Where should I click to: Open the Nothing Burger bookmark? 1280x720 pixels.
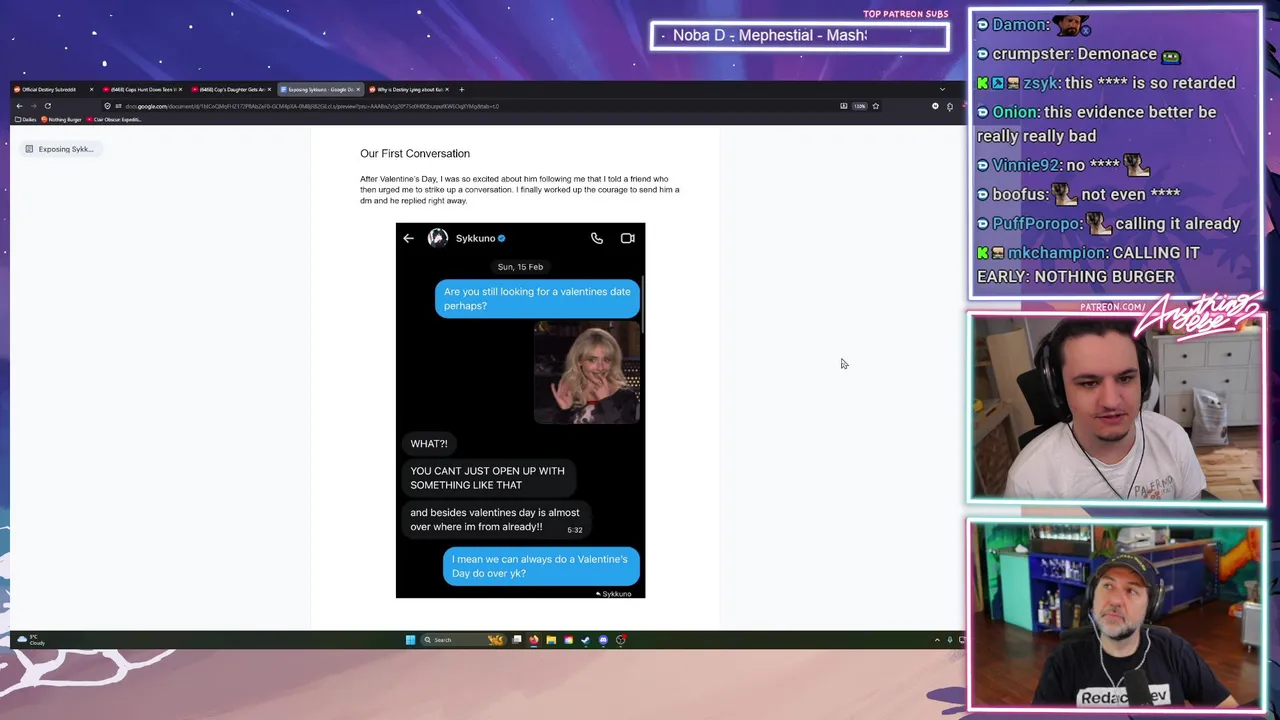pyautogui.click(x=62, y=119)
